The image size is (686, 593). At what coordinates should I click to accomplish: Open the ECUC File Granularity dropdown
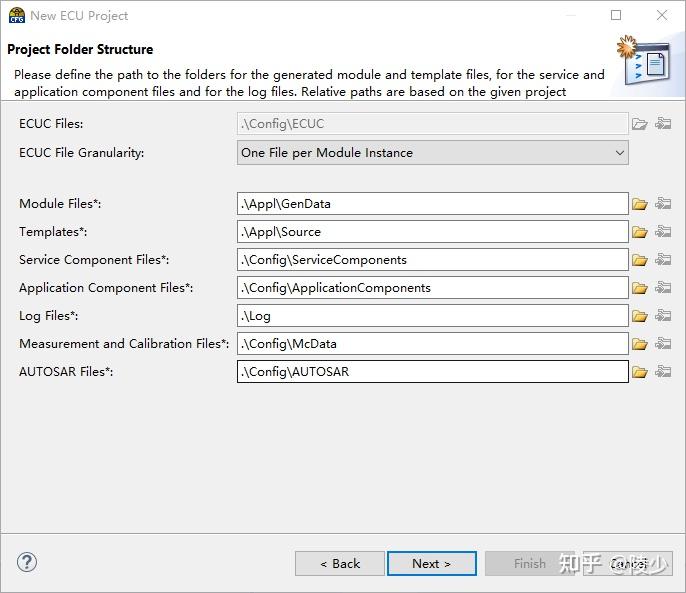point(432,153)
